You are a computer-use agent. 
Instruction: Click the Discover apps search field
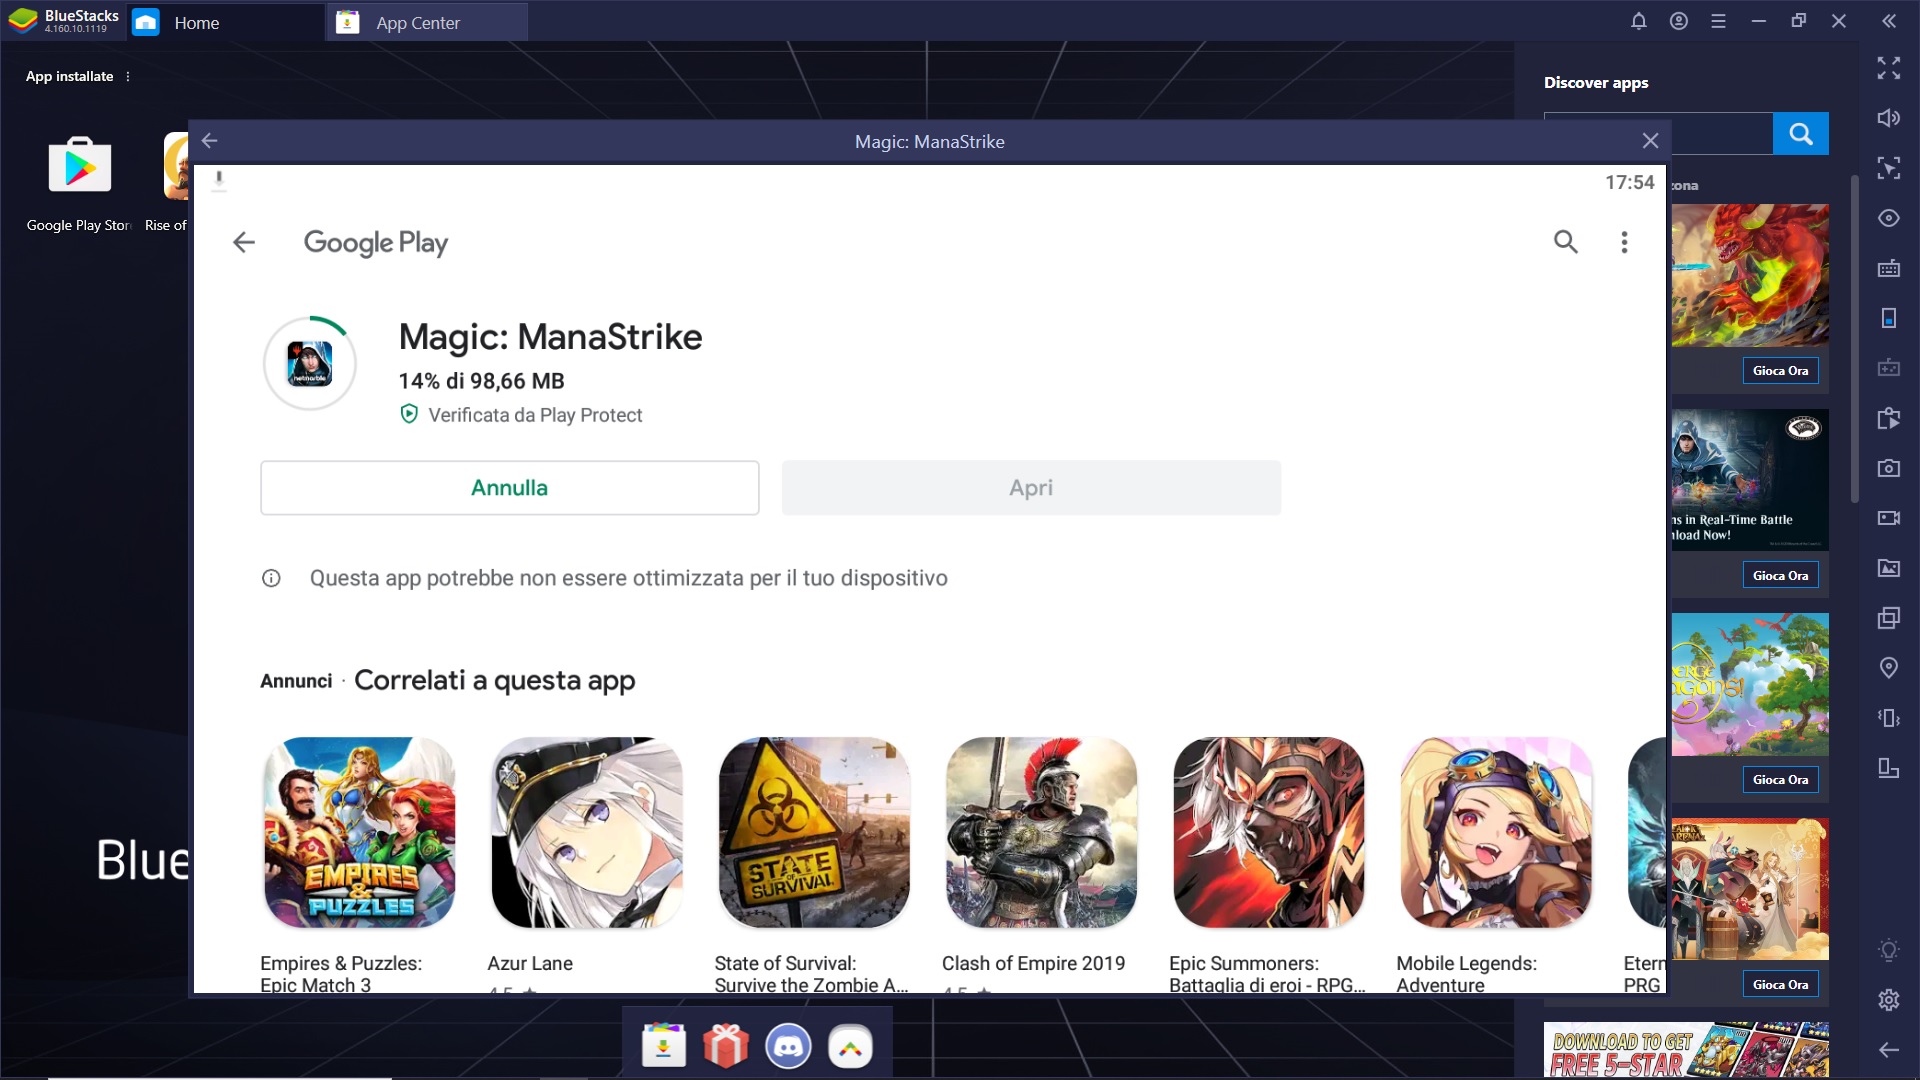pyautogui.click(x=1720, y=133)
